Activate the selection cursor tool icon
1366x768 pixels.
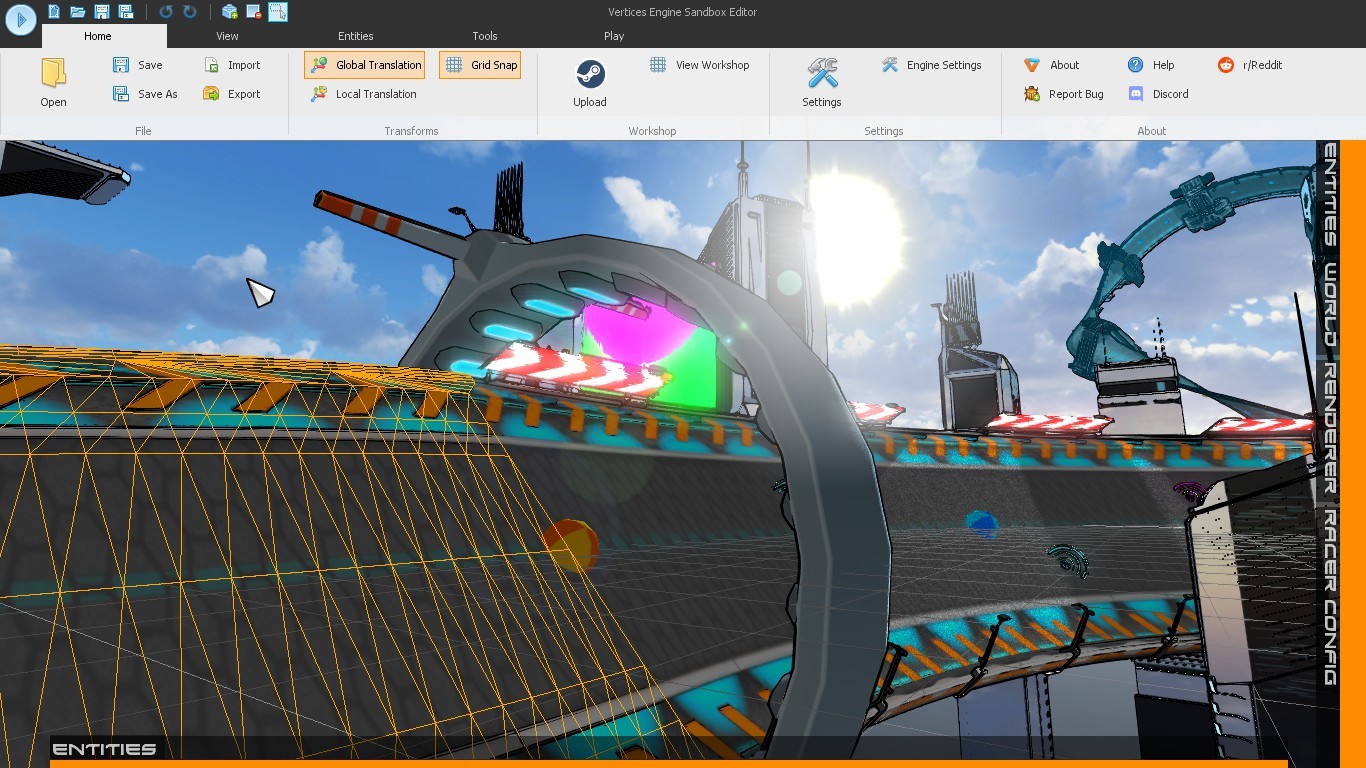coord(278,12)
